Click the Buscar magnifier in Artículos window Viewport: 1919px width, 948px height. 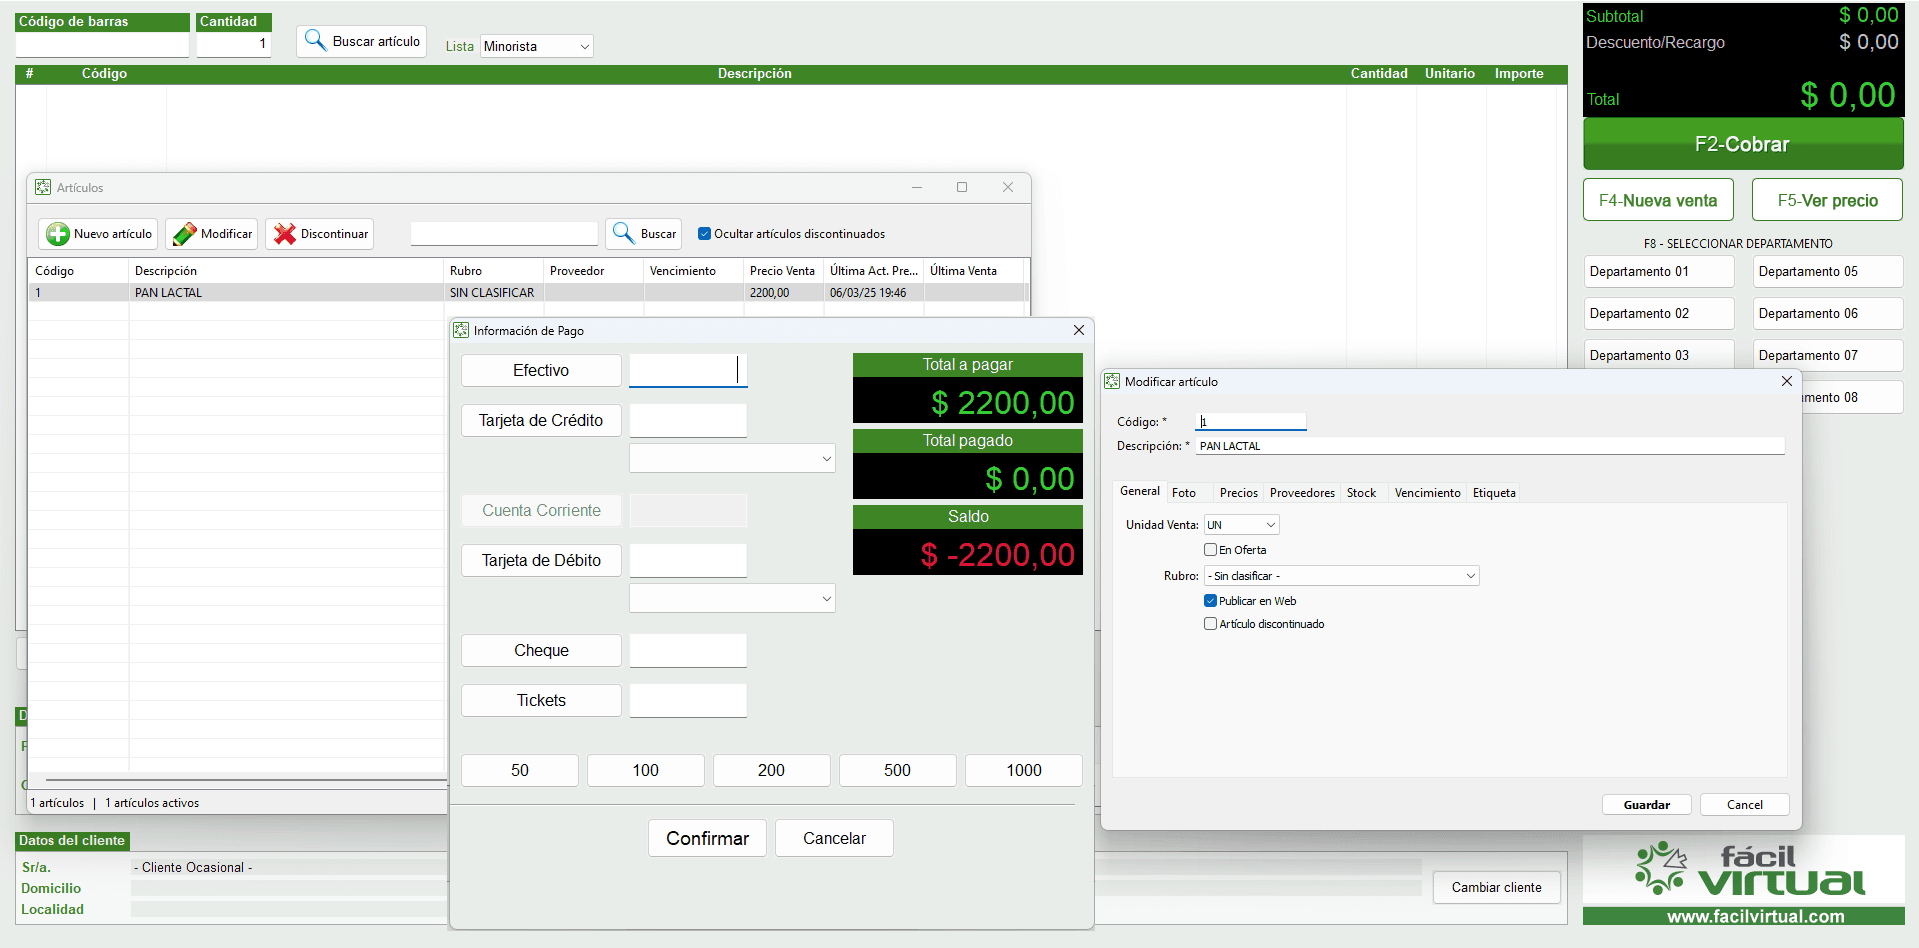coord(624,234)
